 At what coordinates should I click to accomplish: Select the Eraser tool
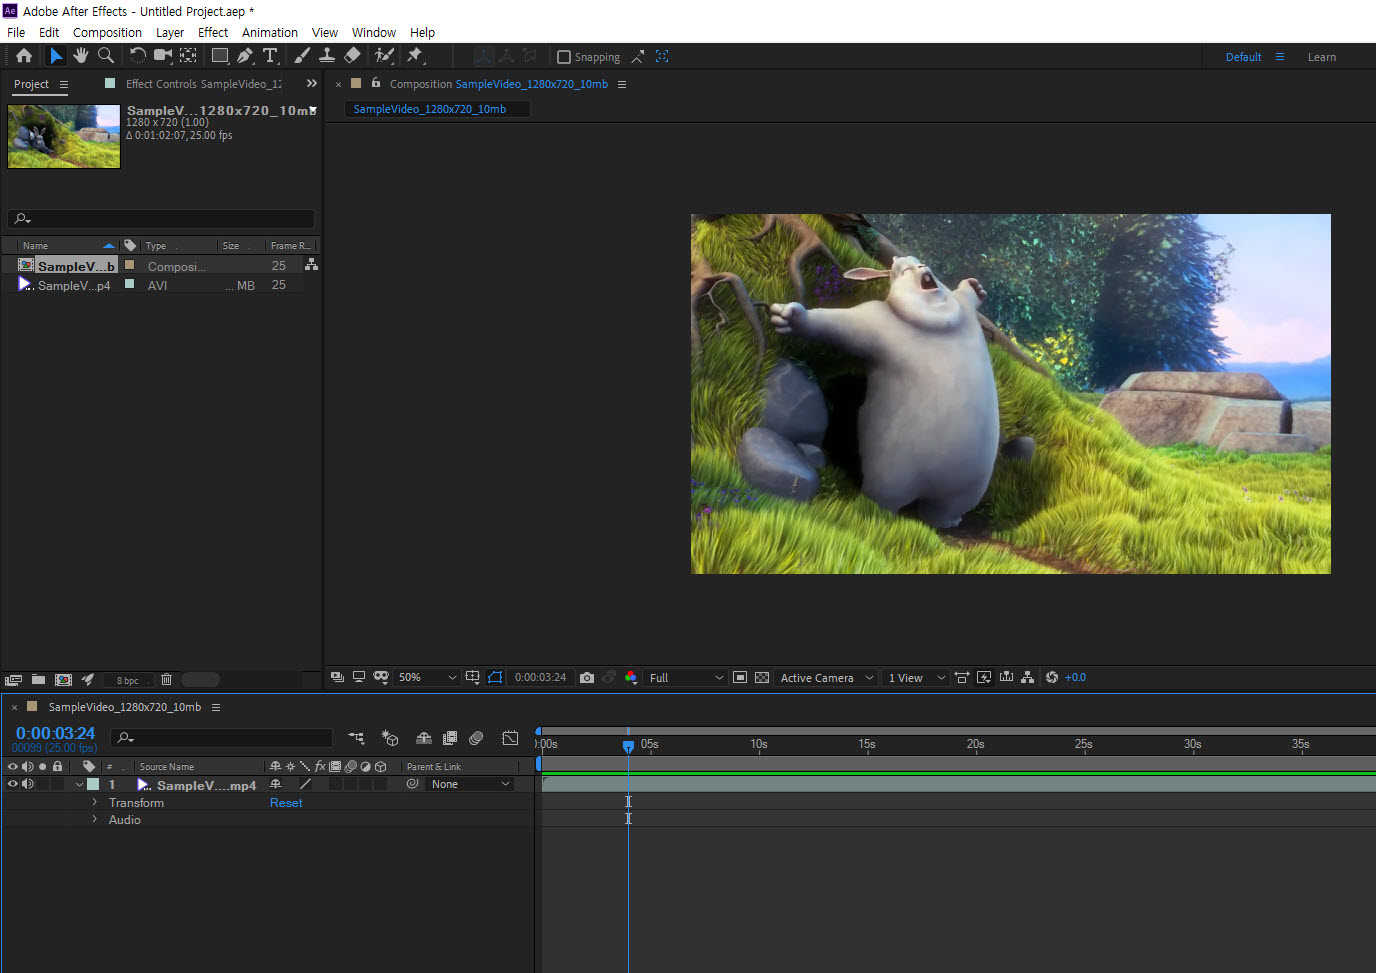coord(352,56)
